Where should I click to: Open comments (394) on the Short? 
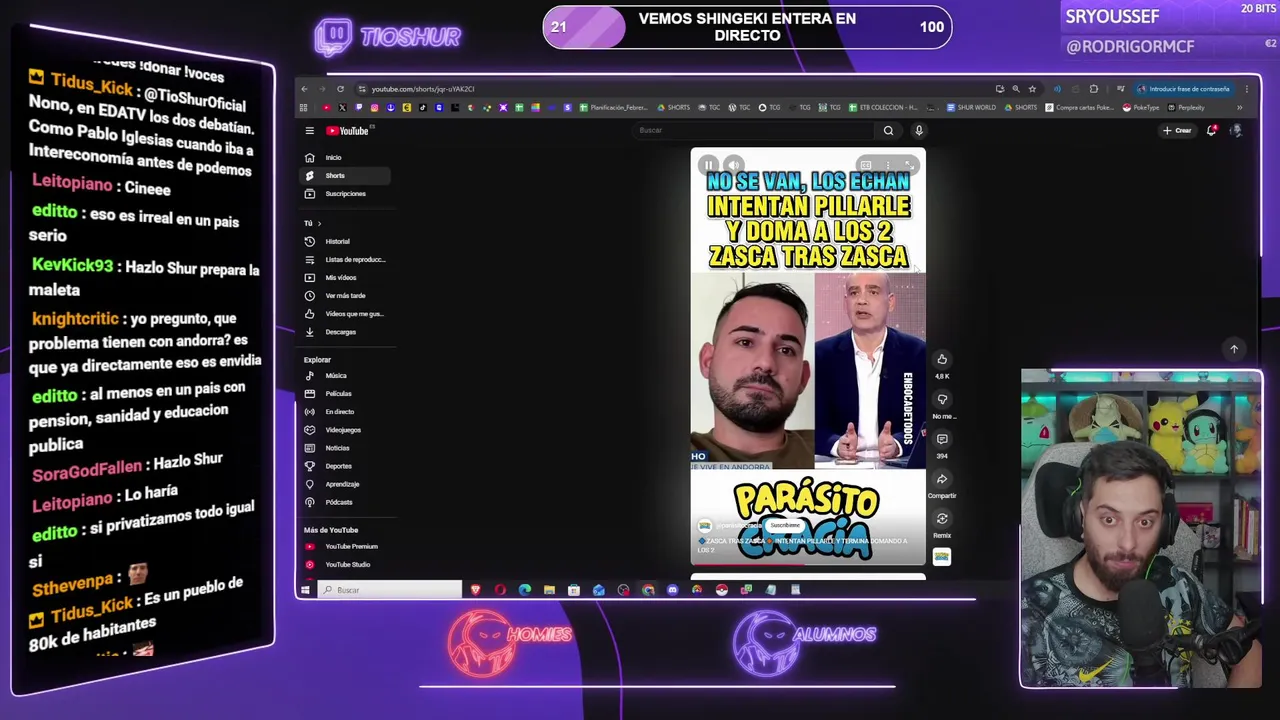[942, 439]
